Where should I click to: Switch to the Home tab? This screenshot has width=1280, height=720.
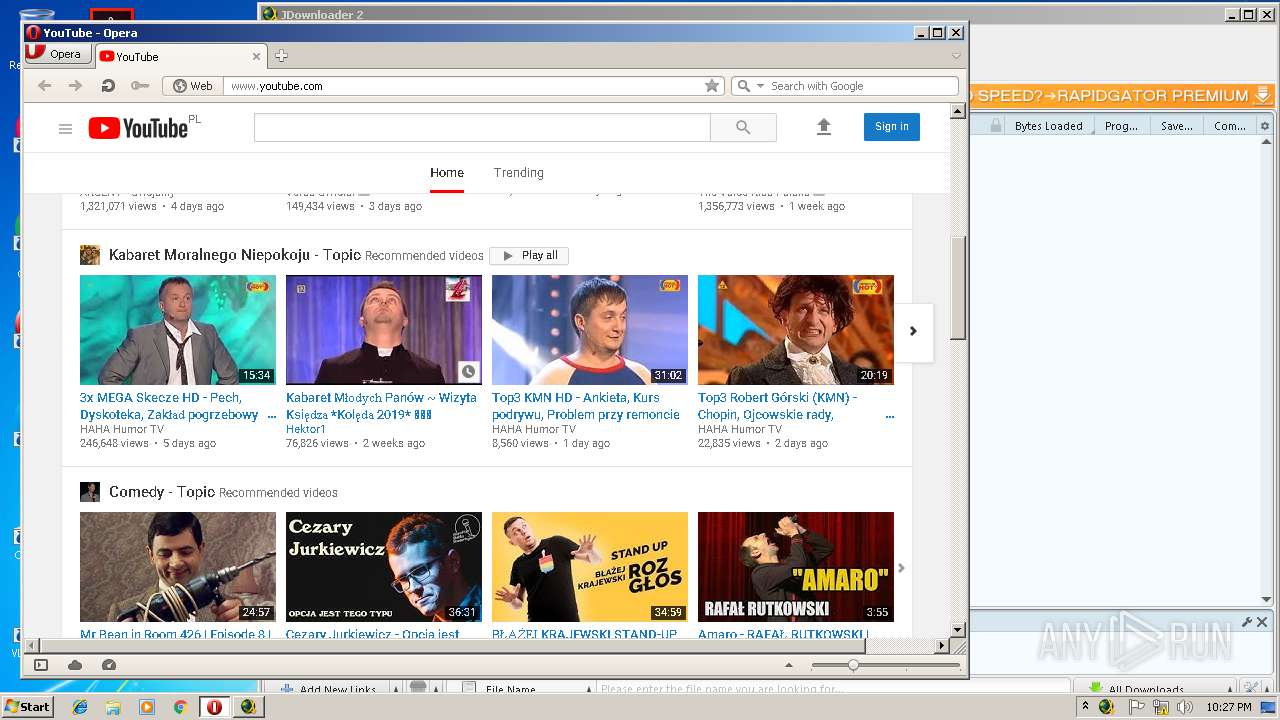coord(447,173)
